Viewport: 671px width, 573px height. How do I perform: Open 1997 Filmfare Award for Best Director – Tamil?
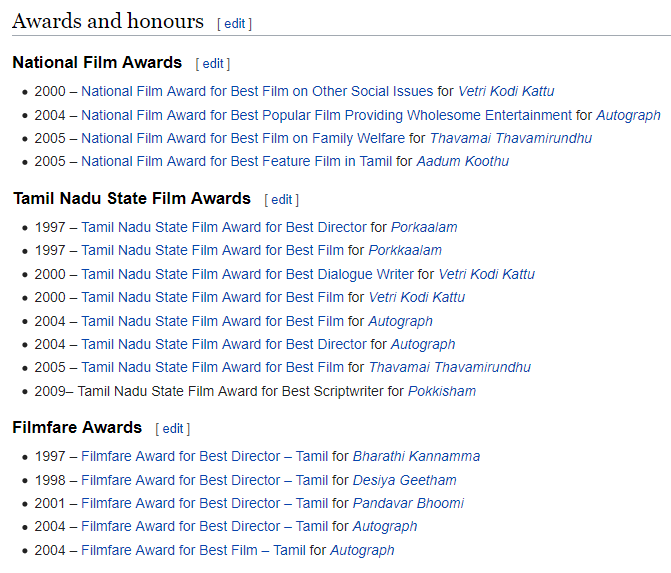pos(205,457)
